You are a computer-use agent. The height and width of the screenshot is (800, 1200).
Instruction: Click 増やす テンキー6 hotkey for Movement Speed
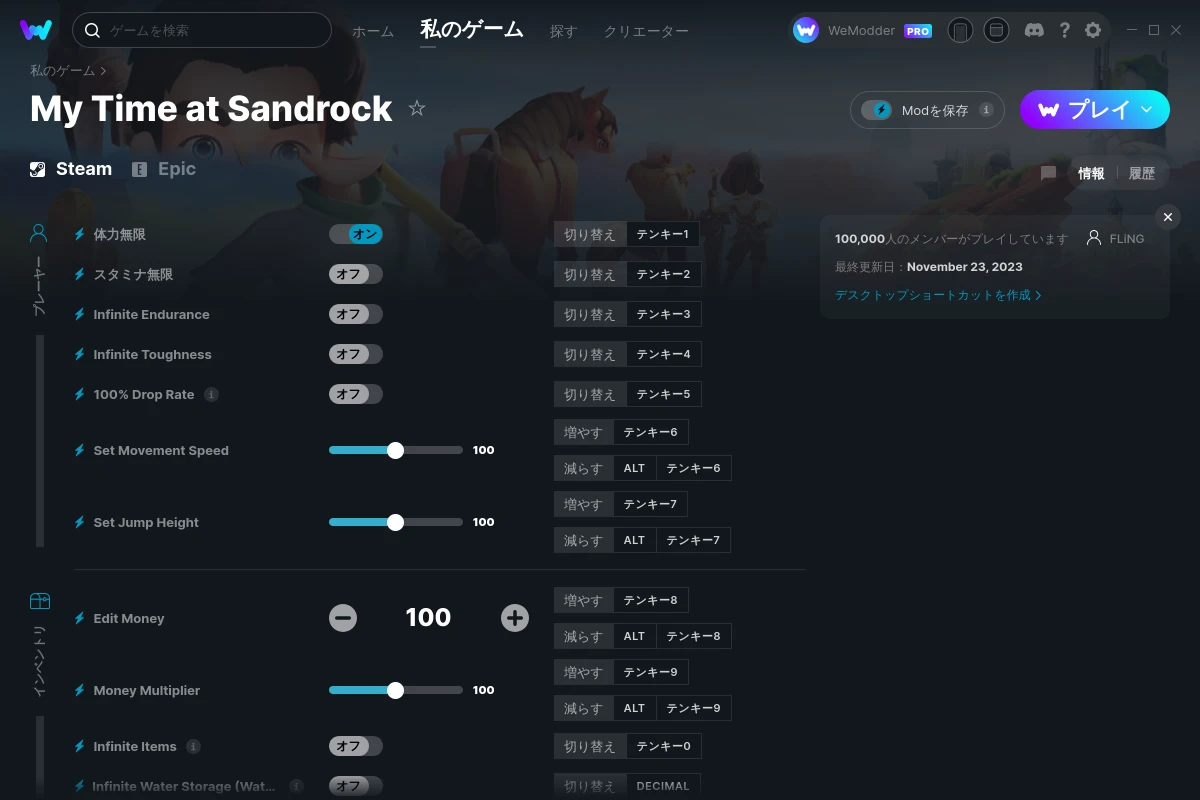(x=621, y=432)
